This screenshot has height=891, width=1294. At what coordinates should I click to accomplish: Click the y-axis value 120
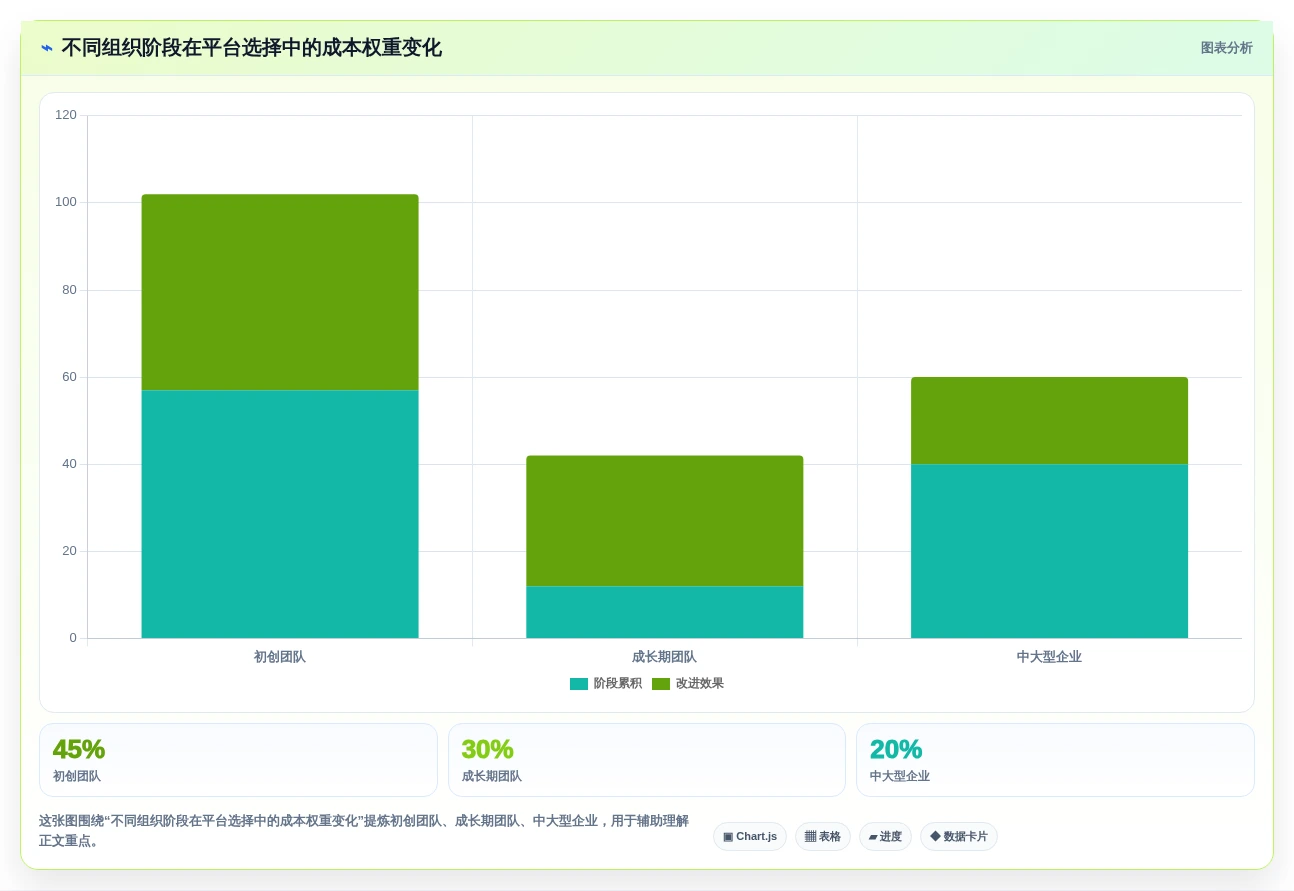click(x=66, y=115)
